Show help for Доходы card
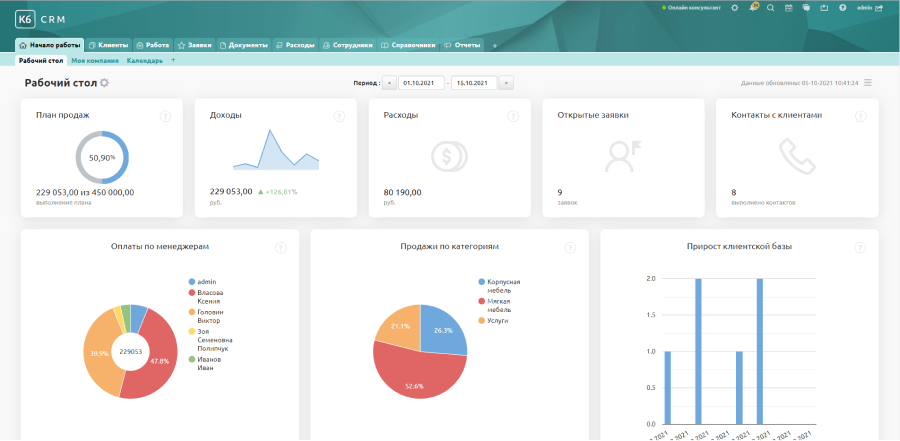This screenshot has width=900, height=441. tap(339, 116)
